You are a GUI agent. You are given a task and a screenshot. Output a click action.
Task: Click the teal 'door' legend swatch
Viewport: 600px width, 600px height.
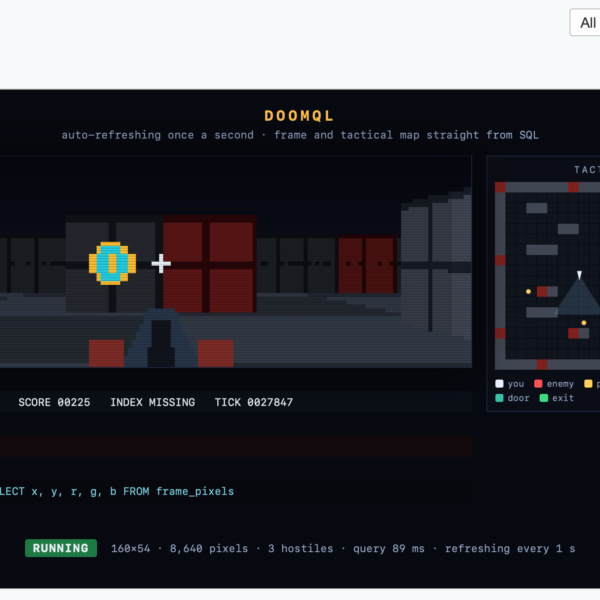[x=499, y=398]
